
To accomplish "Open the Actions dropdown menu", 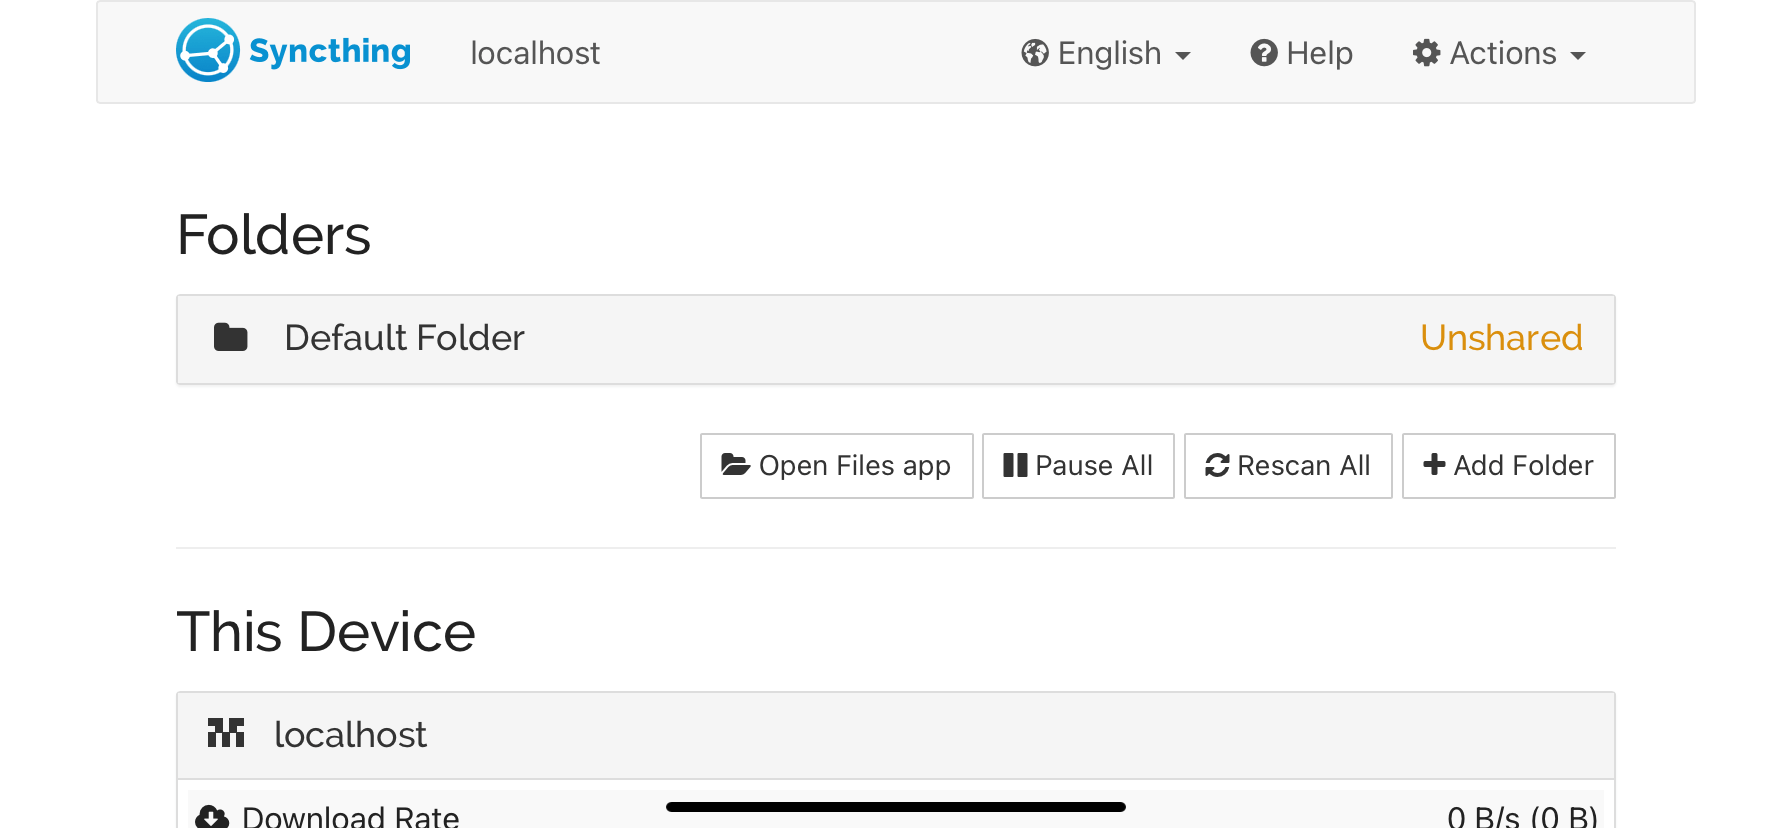I will [x=1500, y=53].
